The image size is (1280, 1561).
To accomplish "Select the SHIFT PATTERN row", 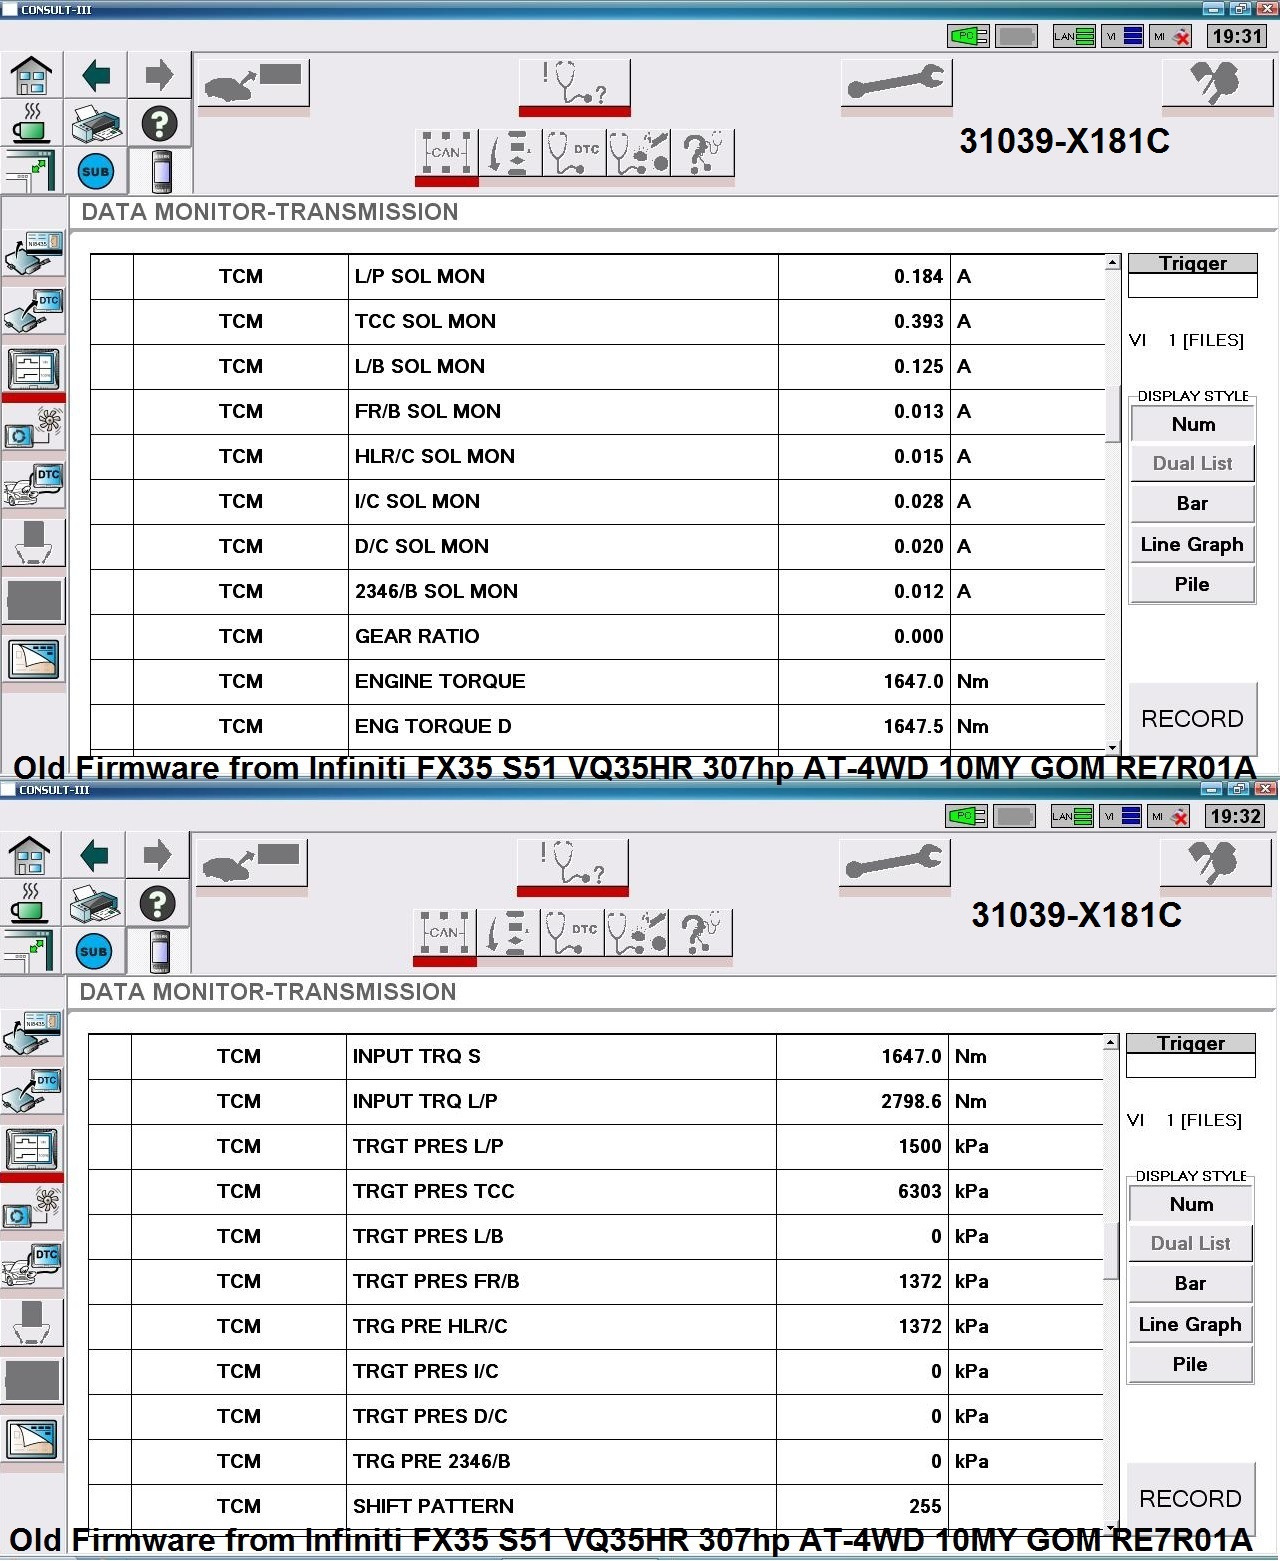I will 595,1506.
